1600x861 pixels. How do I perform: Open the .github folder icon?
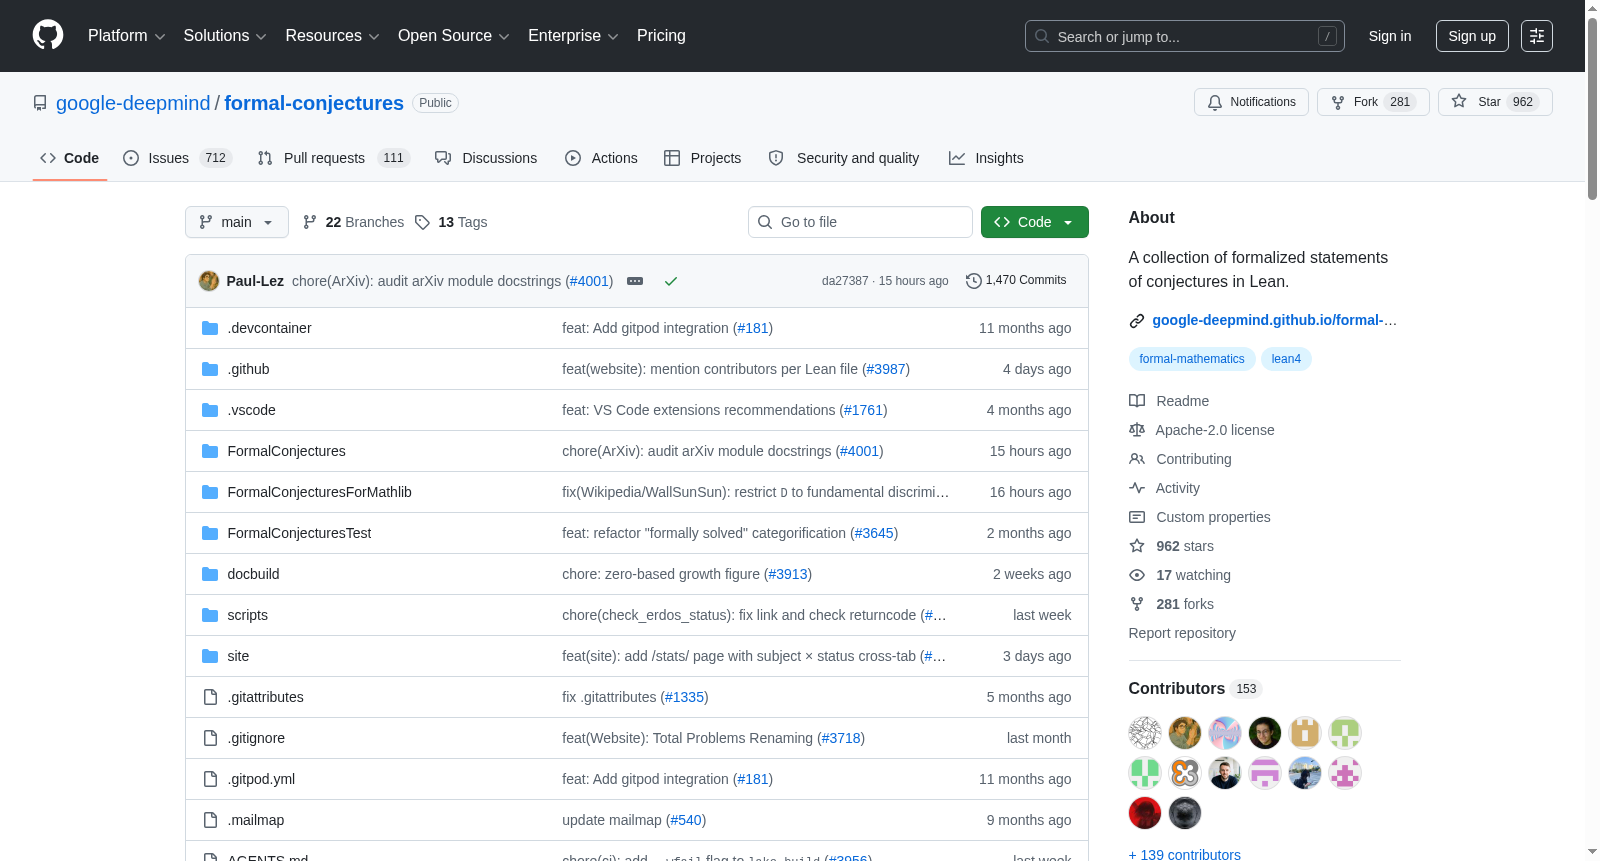click(x=210, y=369)
